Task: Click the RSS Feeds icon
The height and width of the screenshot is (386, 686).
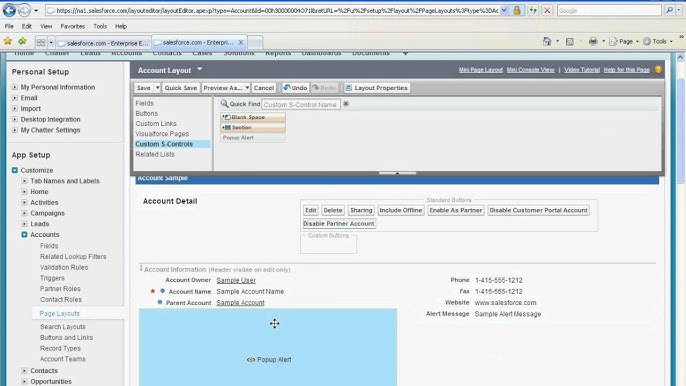Action: (570, 42)
